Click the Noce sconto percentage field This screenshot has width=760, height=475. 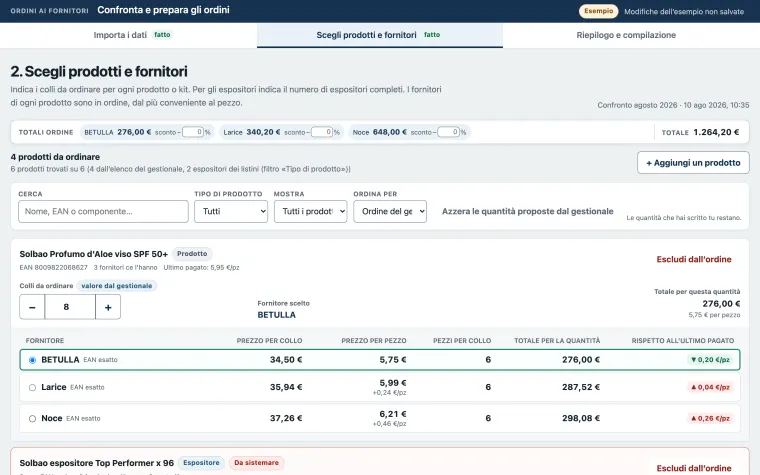pyautogui.click(x=448, y=132)
